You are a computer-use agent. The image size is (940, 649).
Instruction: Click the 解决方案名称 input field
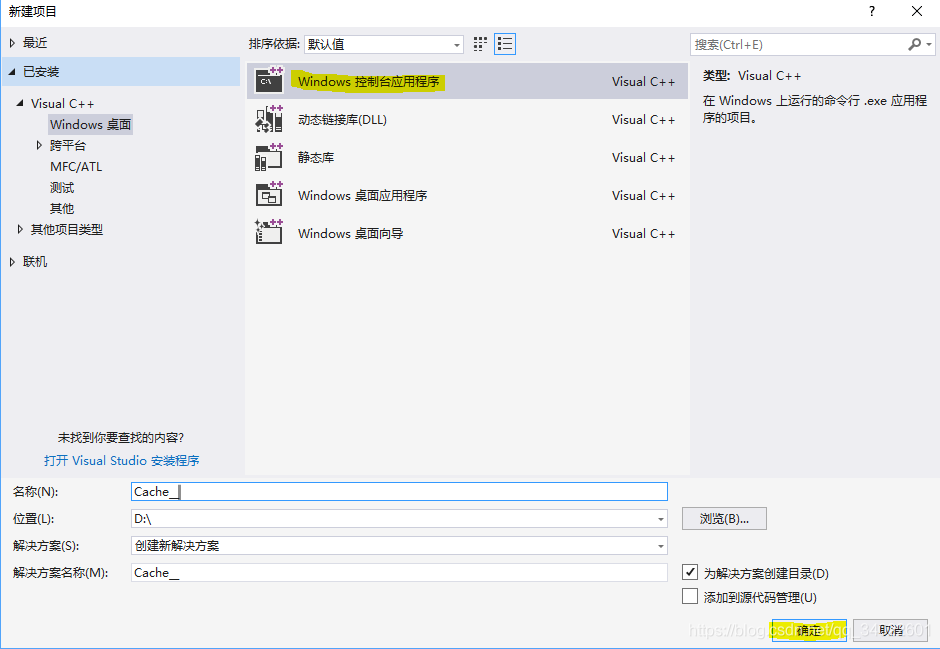[399, 572]
